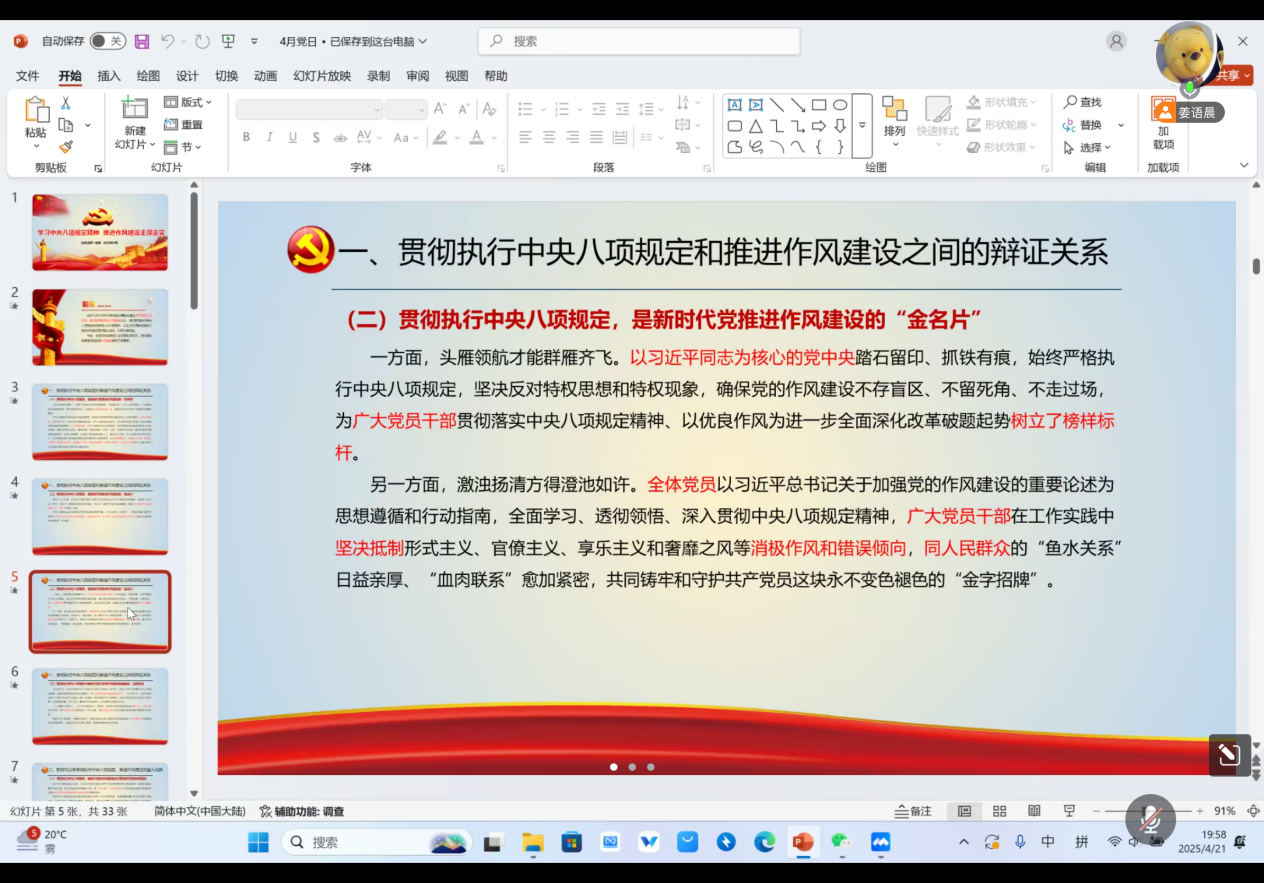Toggle Bold formatting button
This screenshot has height=883, width=1264.
pyautogui.click(x=246, y=137)
